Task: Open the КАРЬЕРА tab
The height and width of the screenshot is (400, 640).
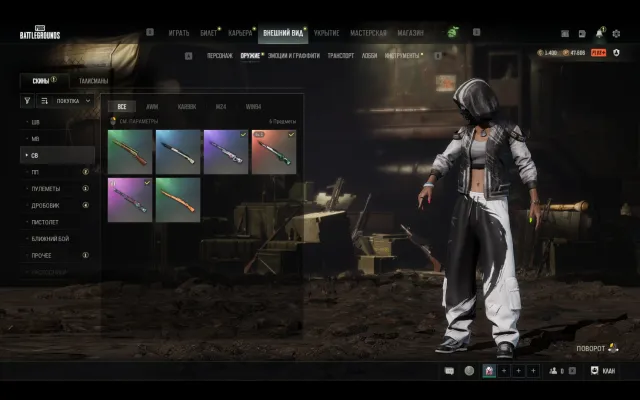Action: click(x=240, y=33)
